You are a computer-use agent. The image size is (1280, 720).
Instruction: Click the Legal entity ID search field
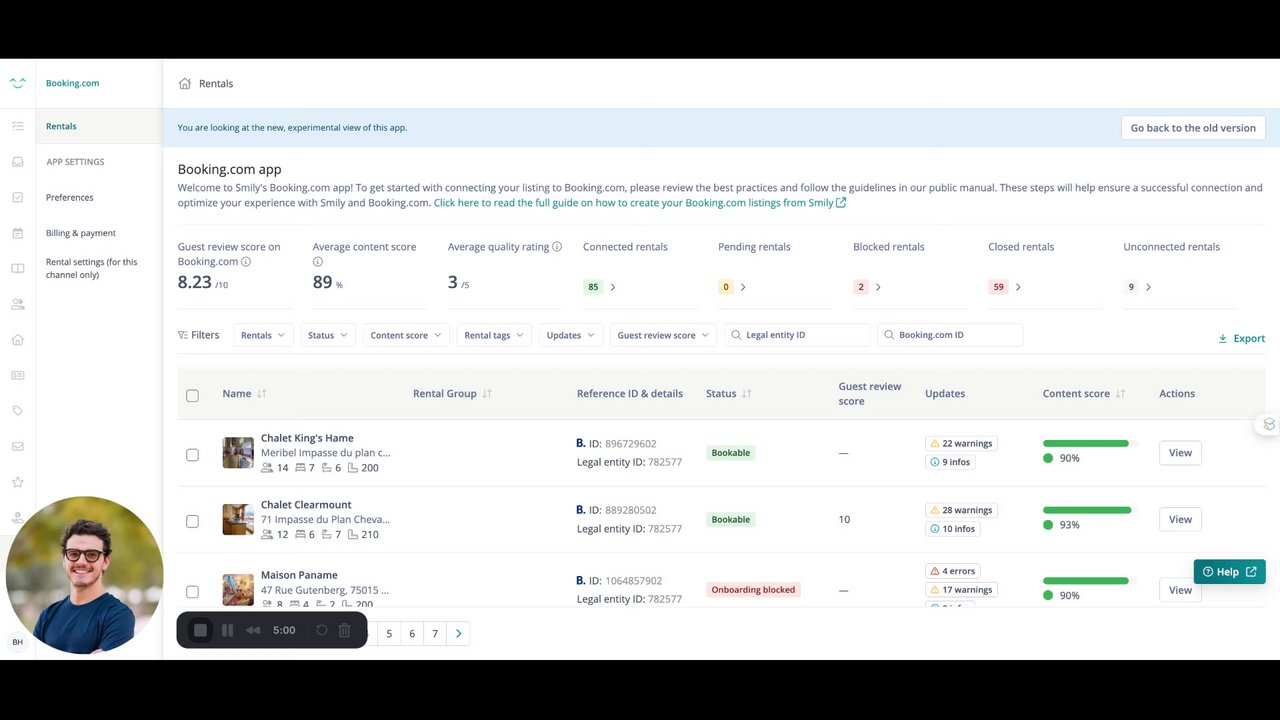[x=797, y=335]
